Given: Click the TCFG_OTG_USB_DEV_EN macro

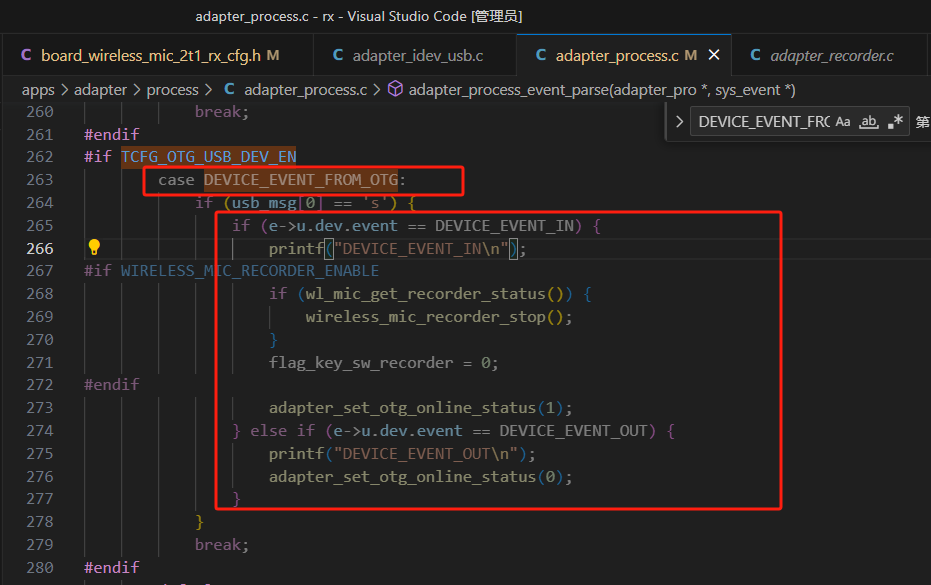Looking at the screenshot, I should 208,157.
